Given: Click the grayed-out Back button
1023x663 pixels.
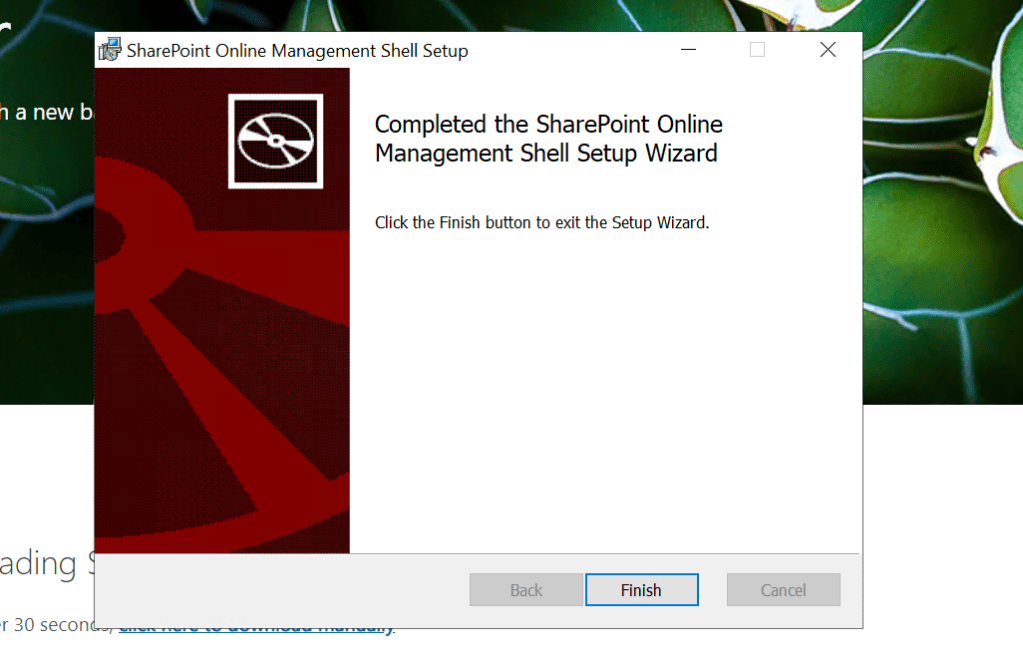Looking at the screenshot, I should tap(526, 590).
